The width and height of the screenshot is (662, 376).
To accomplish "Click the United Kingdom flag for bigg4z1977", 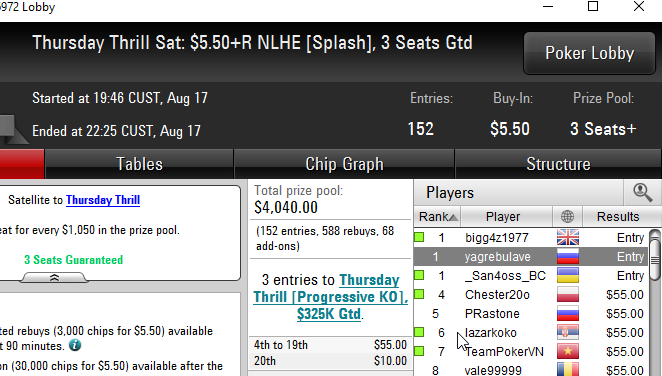I will 568,238.
